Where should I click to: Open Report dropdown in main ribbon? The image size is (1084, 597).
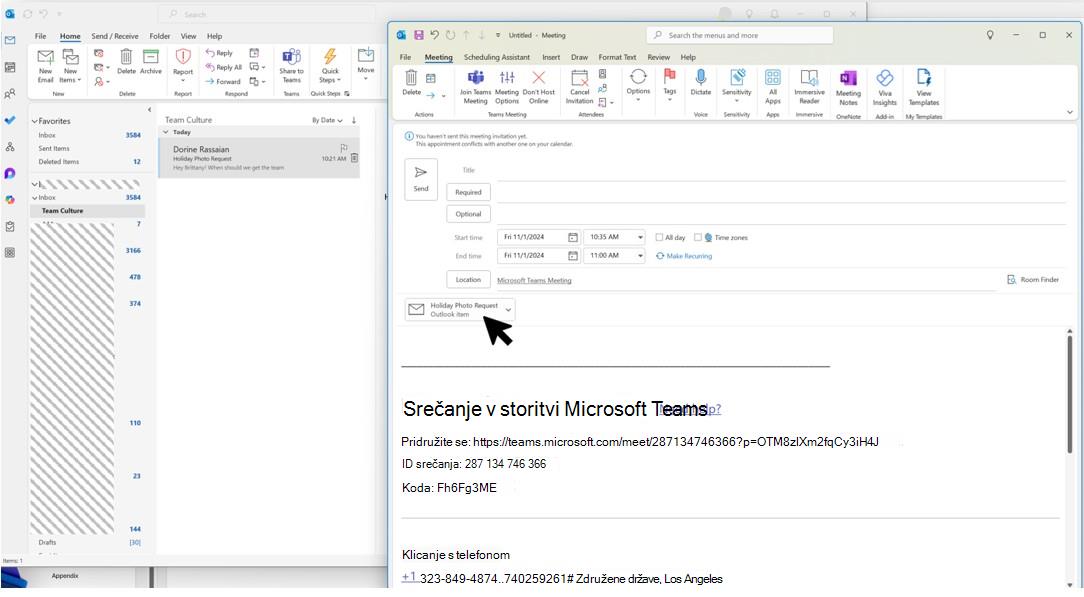[x=183, y=66]
